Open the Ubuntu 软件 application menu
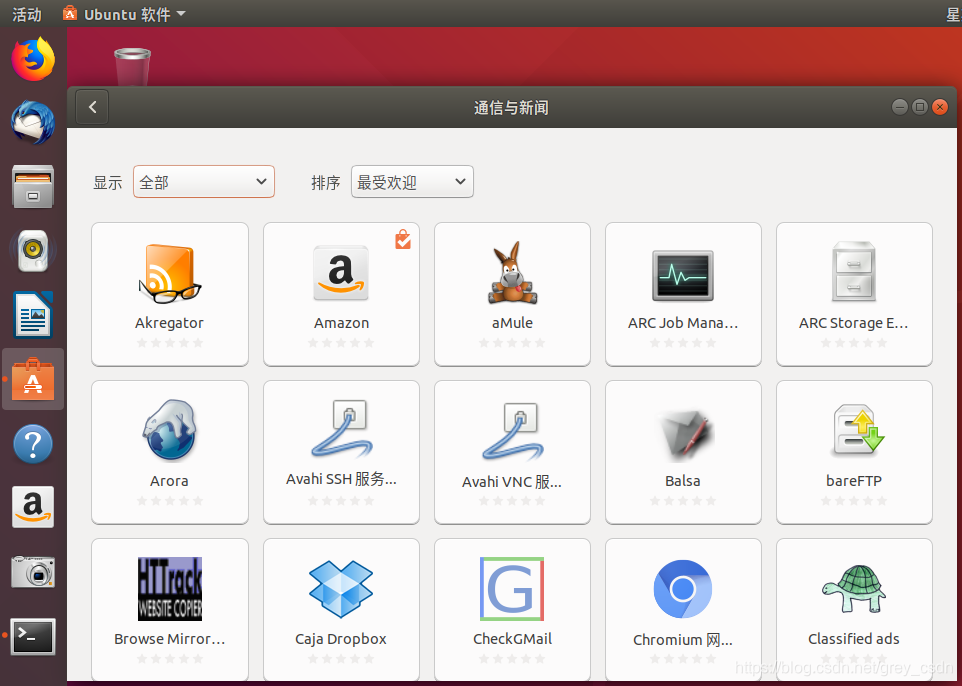This screenshot has height=686, width=962. pos(124,13)
